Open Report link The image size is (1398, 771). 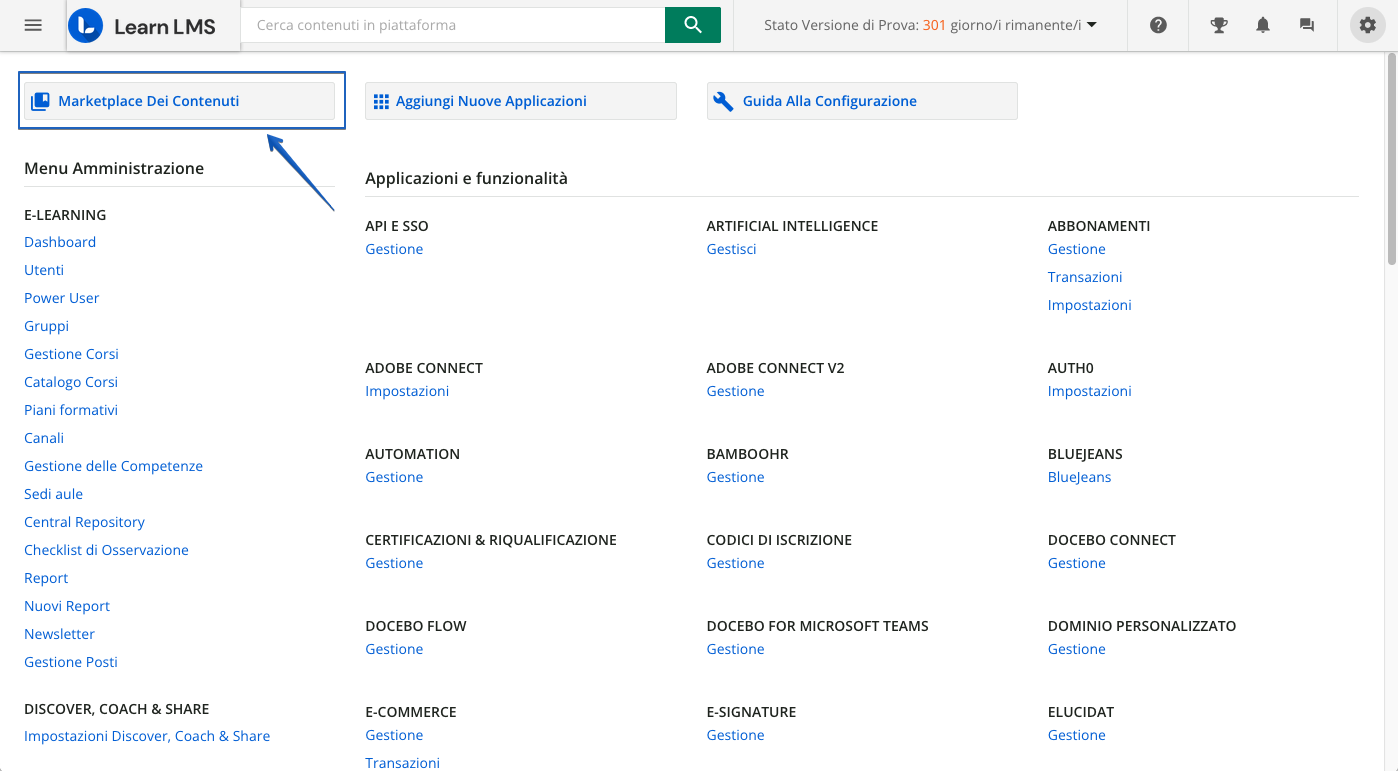click(46, 578)
